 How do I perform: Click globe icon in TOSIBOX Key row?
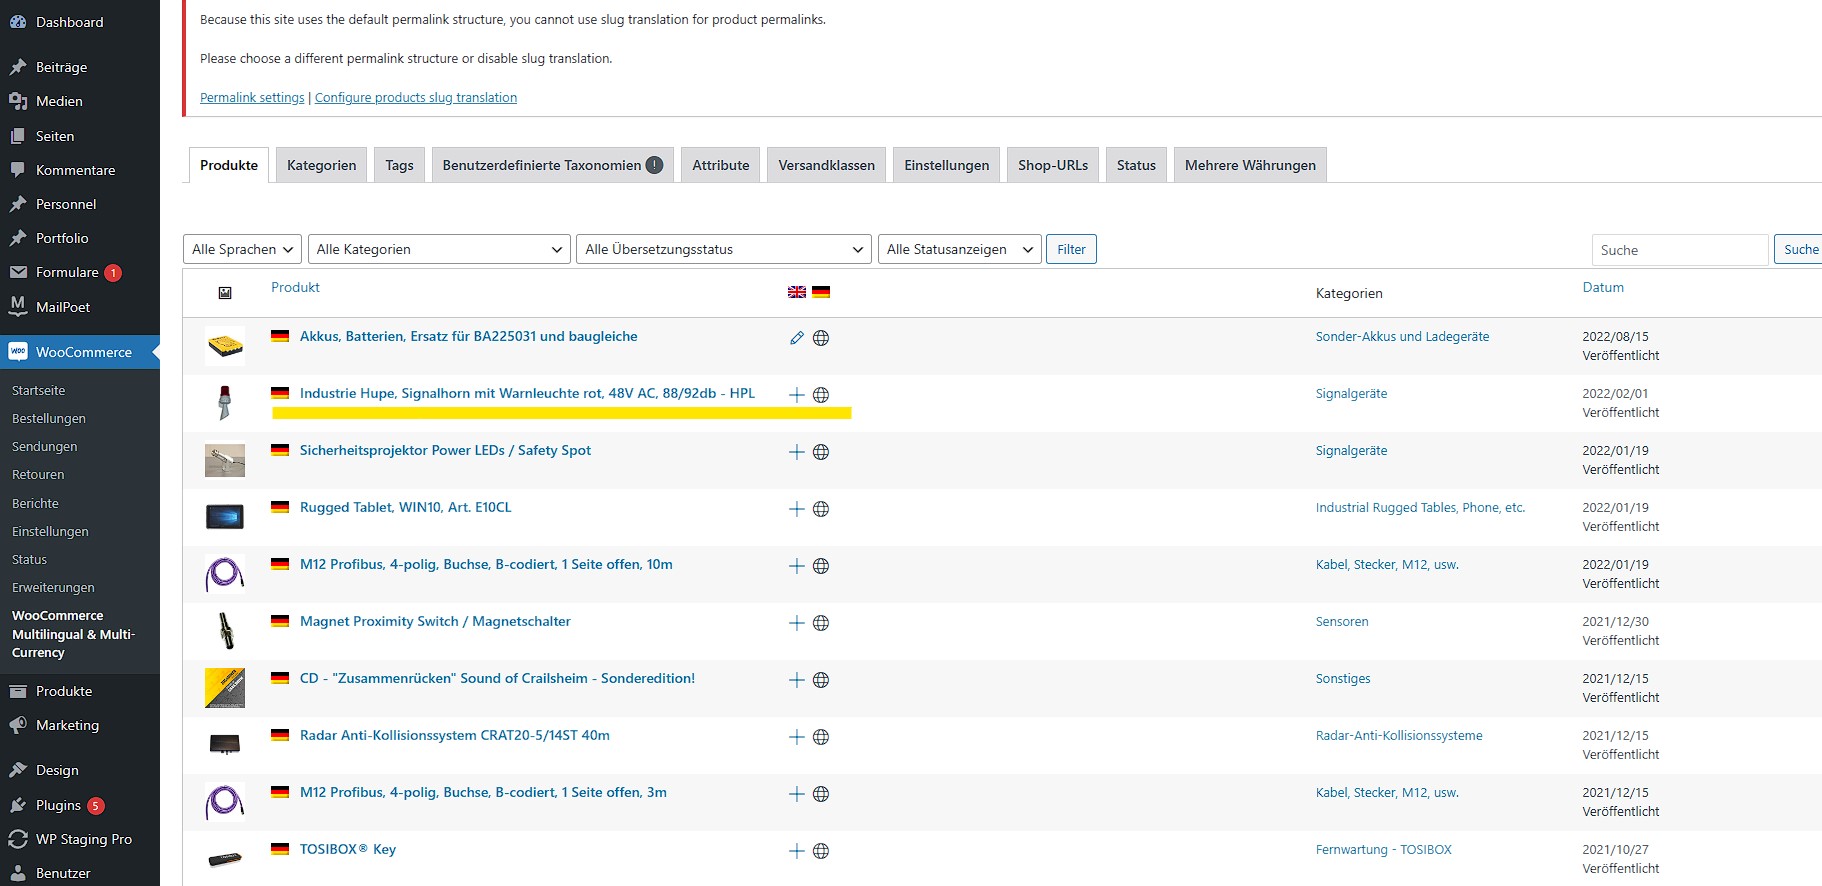[821, 851]
